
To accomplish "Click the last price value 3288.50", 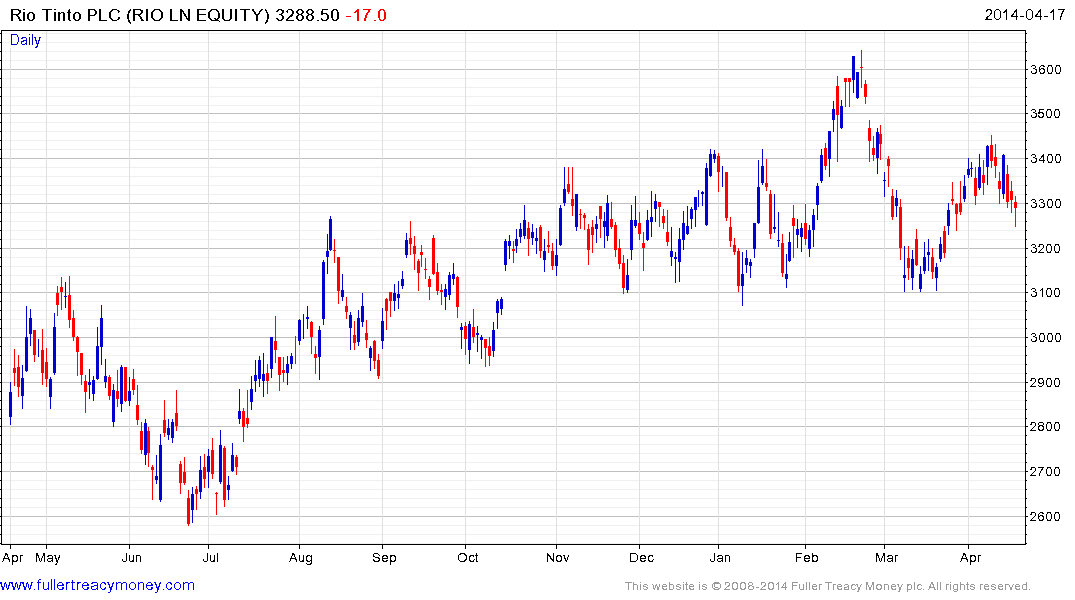I will click(307, 15).
